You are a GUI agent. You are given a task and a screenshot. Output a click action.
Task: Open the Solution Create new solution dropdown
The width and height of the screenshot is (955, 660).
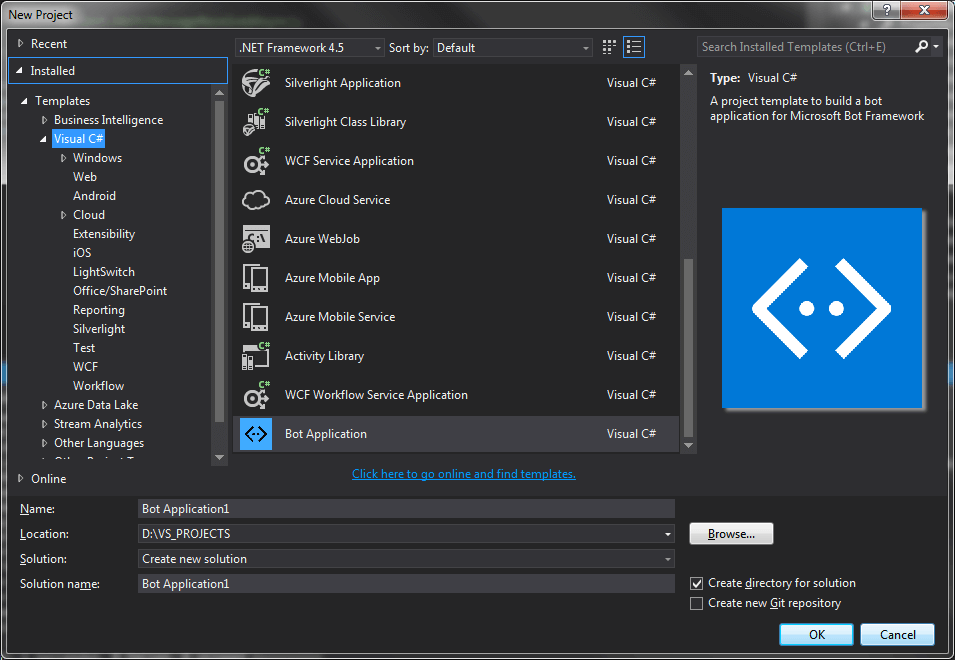(x=668, y=559)
